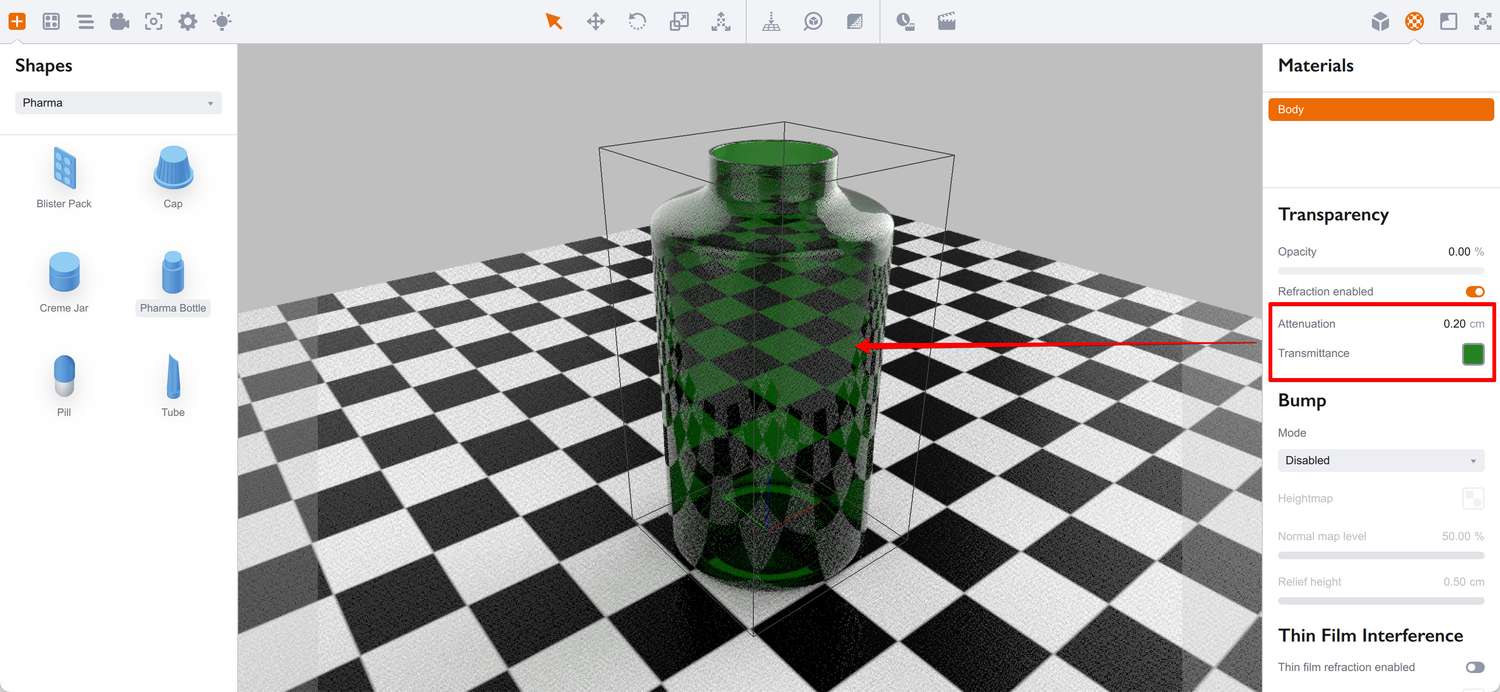The height and width of the screenshot is (692, 1500).
Task: Add the Blister Pack shape
Action: tap(64, 178)
